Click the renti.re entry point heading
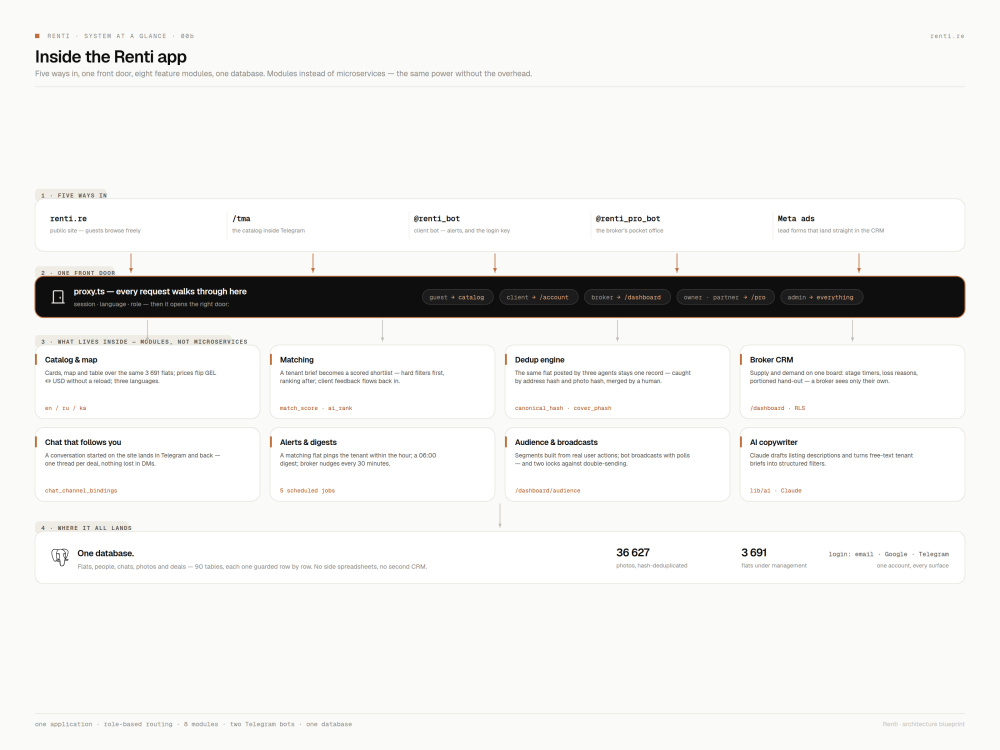The image size is (1000, 750). [x=68, y=219]
